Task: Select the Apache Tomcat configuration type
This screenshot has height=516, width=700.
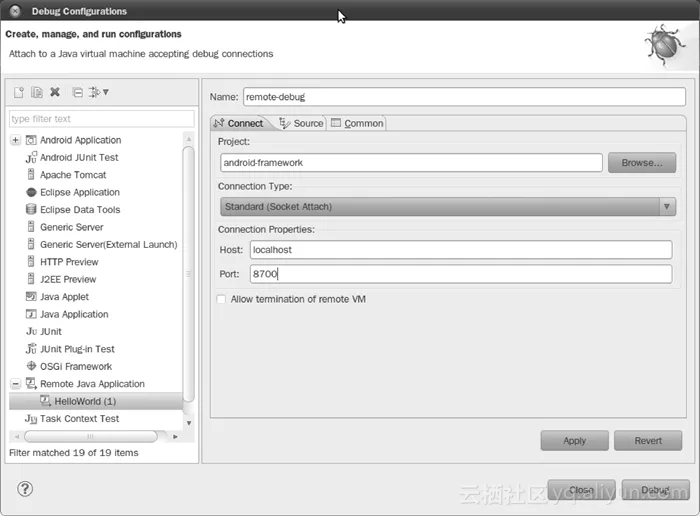Action: tap(73, 175)
